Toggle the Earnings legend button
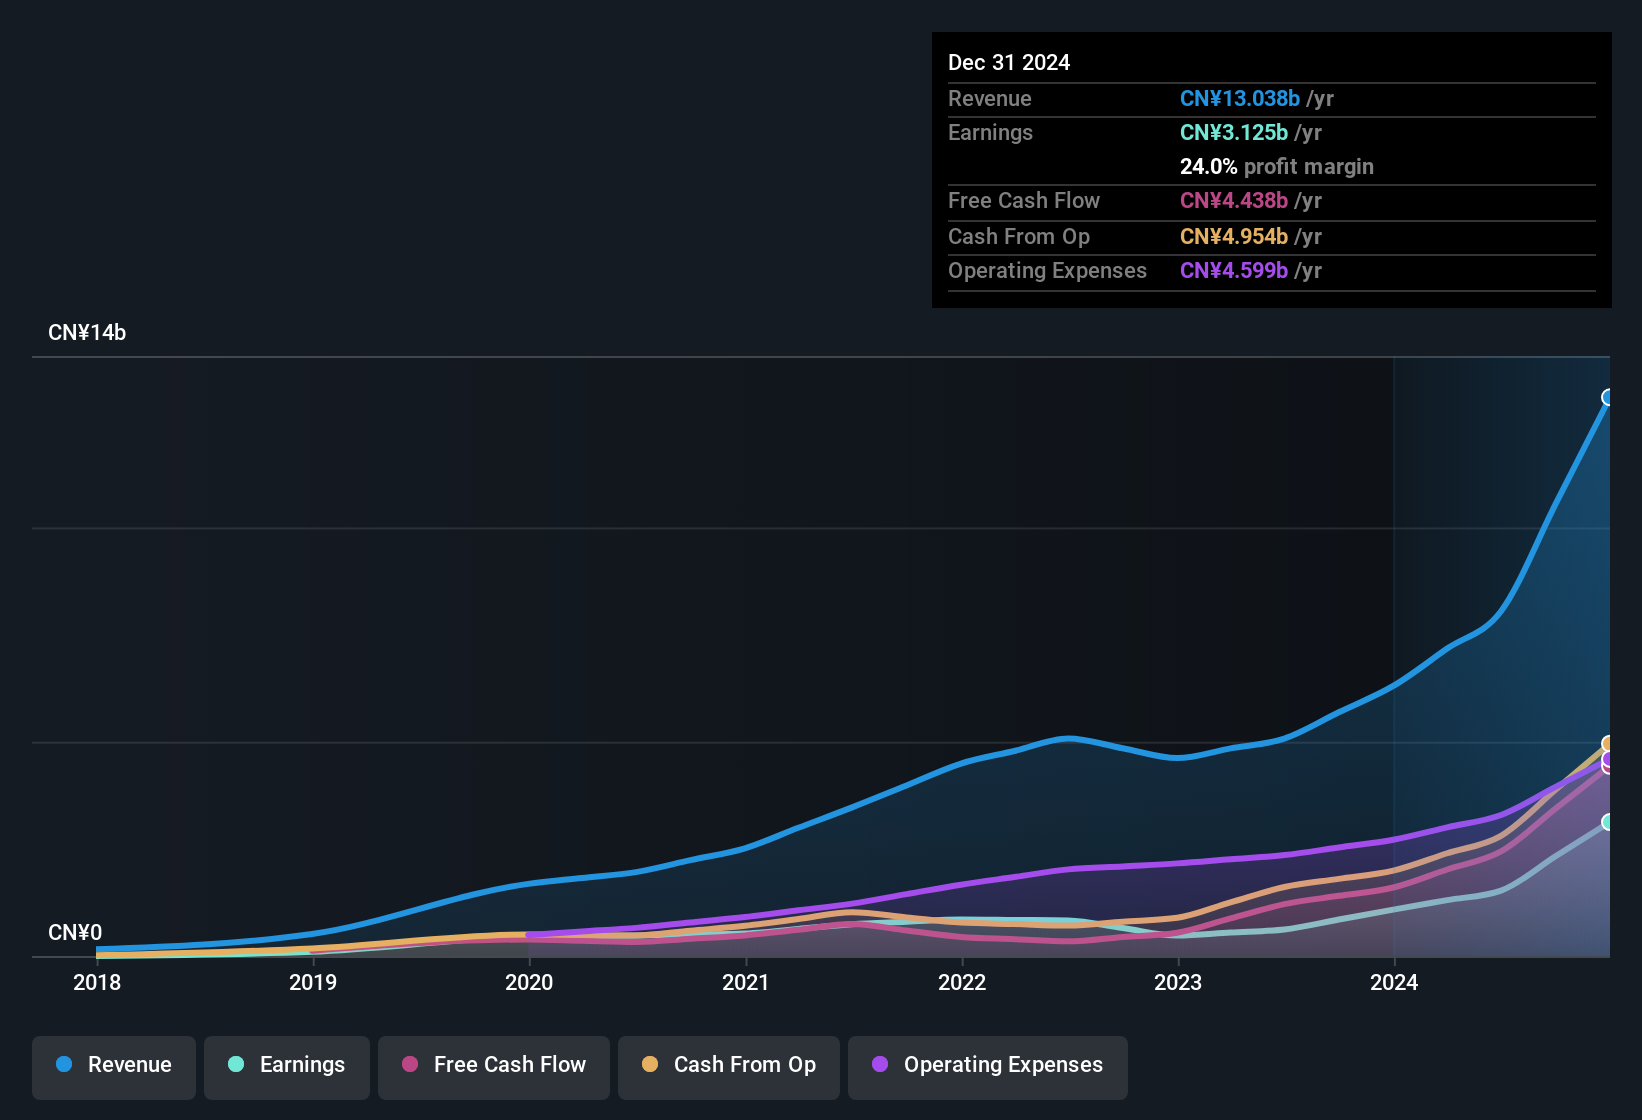This screenshot has height=1120, width=1642. [x=287, y=1067]
